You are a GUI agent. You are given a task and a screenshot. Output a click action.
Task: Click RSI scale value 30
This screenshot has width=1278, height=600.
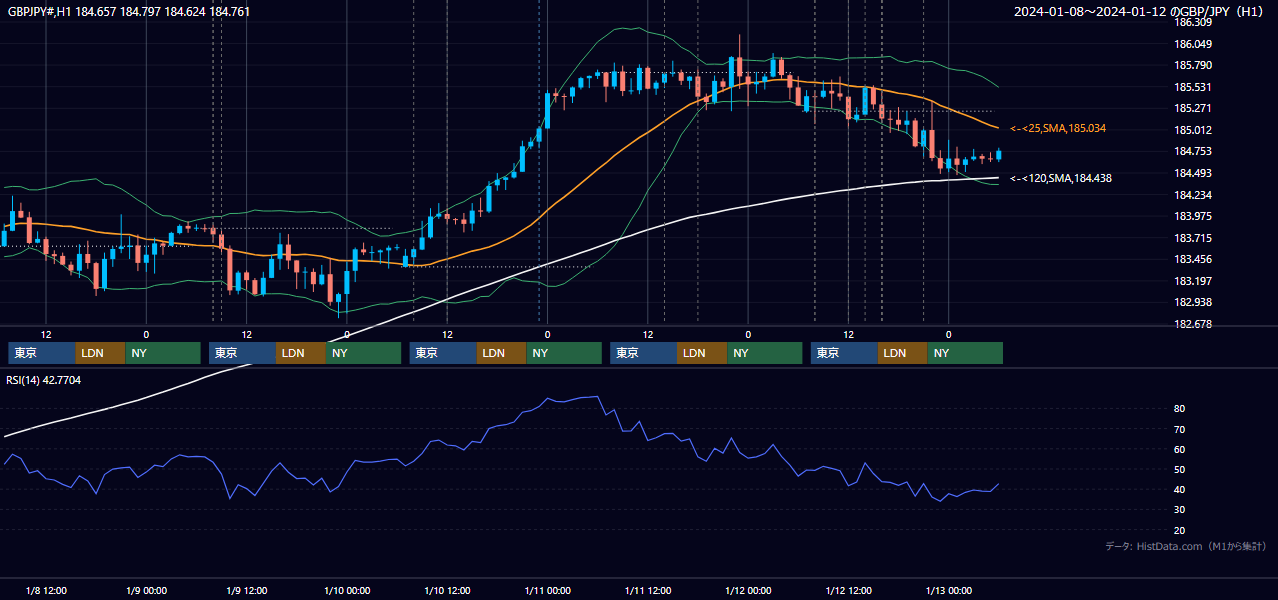coord(1180,510)
